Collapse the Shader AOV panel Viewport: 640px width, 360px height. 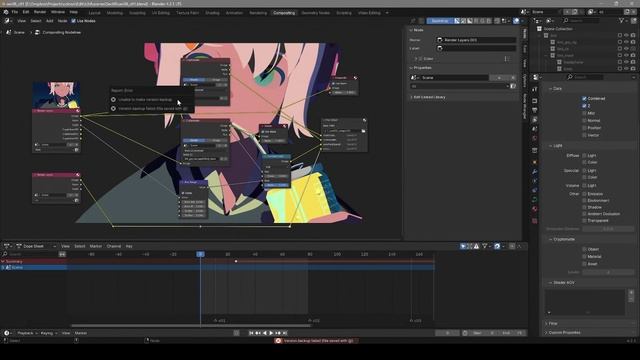[561, 282]
